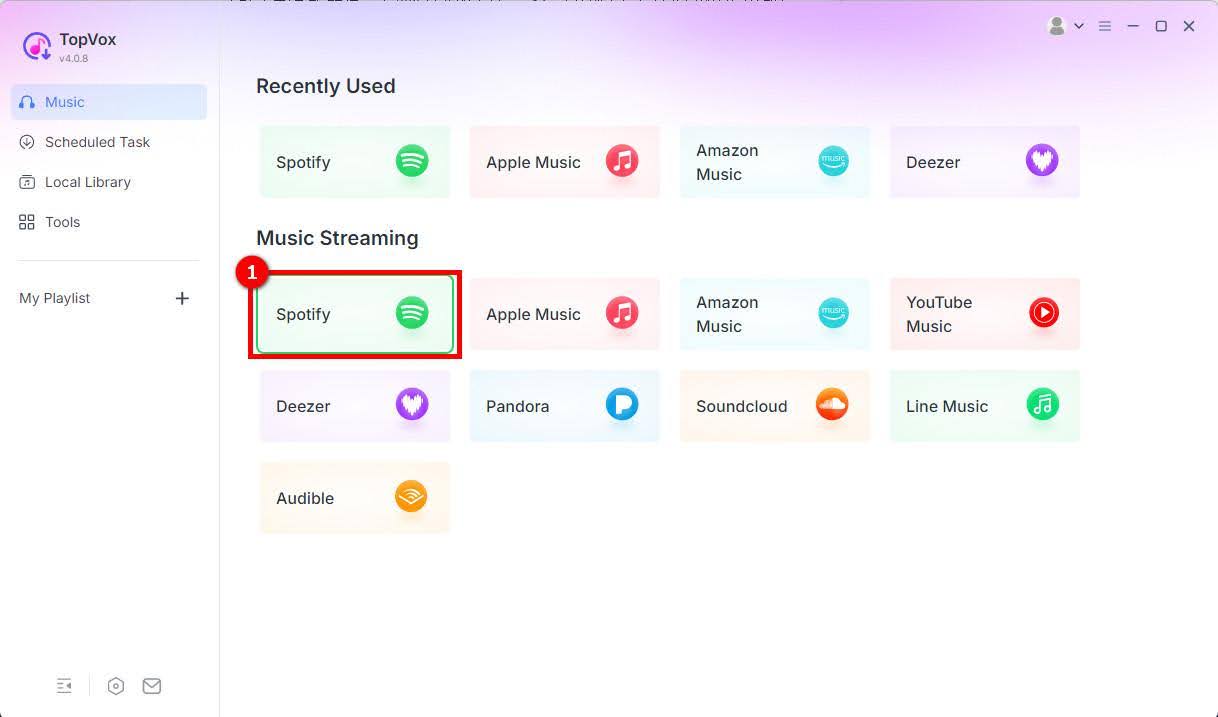Open Apple Music from Music Streaming section
The height and width of the screenshot is (717, 1218).
coord(564,314)
